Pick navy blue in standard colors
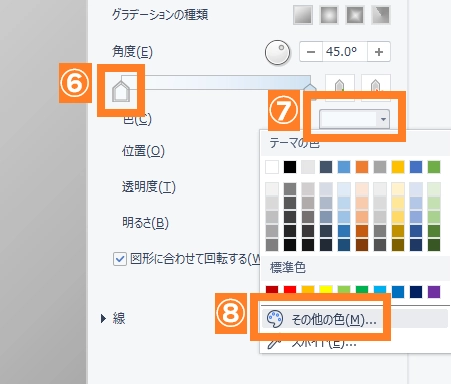Viewport: 451px width, 384px height. tap(416, 292)
